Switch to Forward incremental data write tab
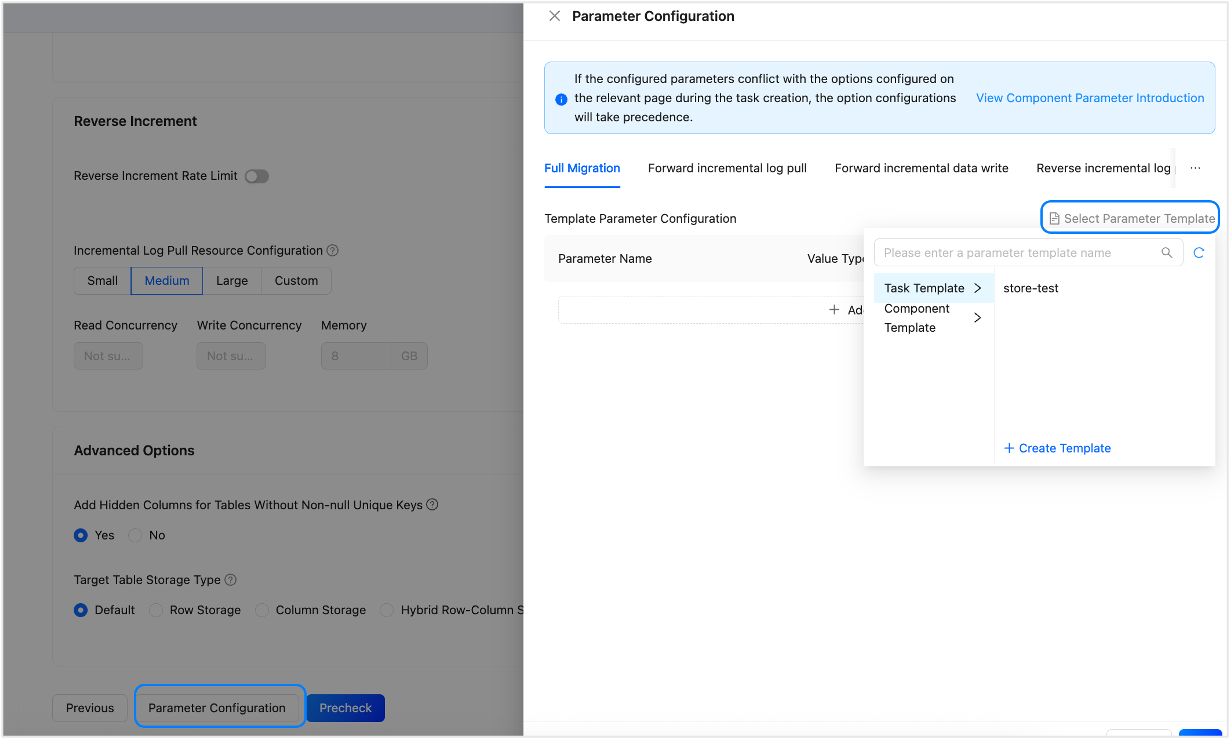The image size is (1230, 738). pos(921,168)
